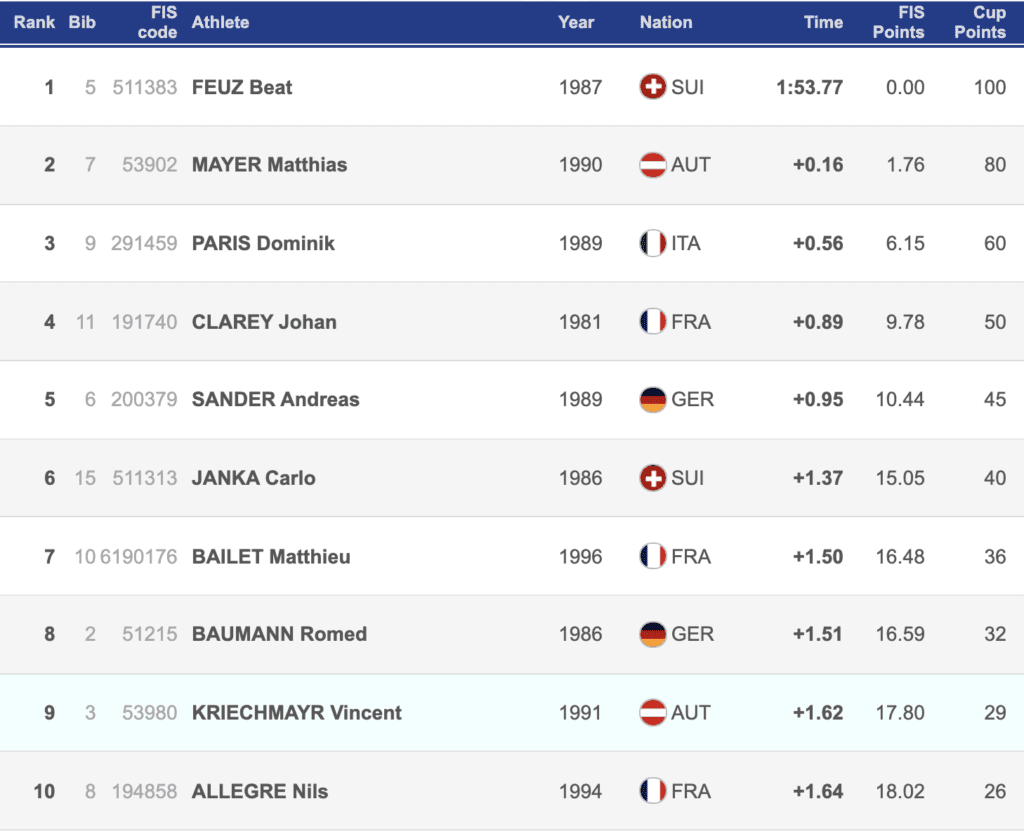This screenshot has width=1024, height=832.
Task: Click Swiss flag icon beside Feuz Beat
Action: 652,87
